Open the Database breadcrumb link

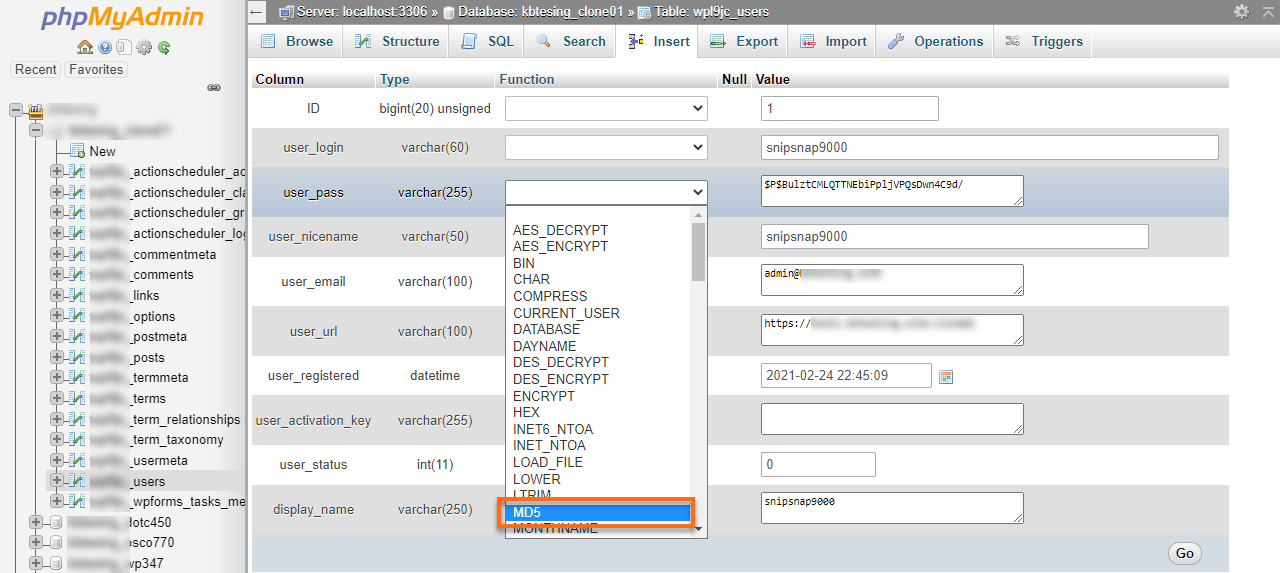coord(540,12)
